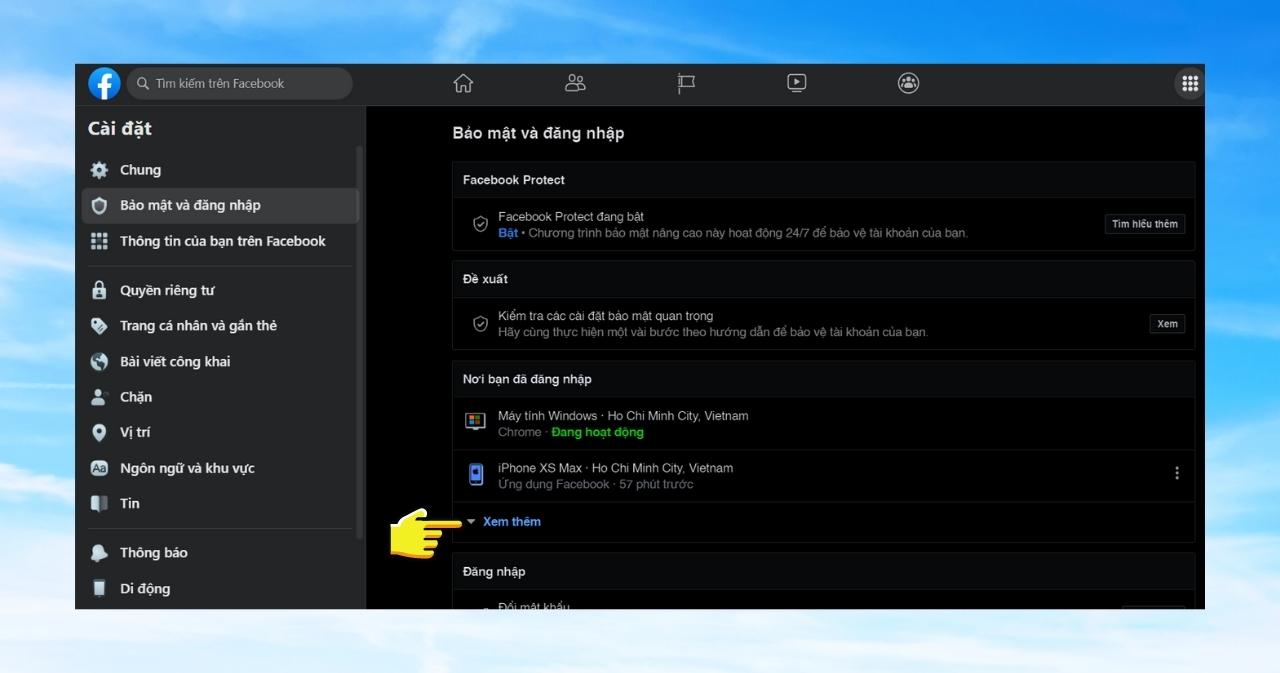Screen dimensions: 1280x673
Task: Open three-dot options for iPhone XS Max
Action: click(1177, 473)
